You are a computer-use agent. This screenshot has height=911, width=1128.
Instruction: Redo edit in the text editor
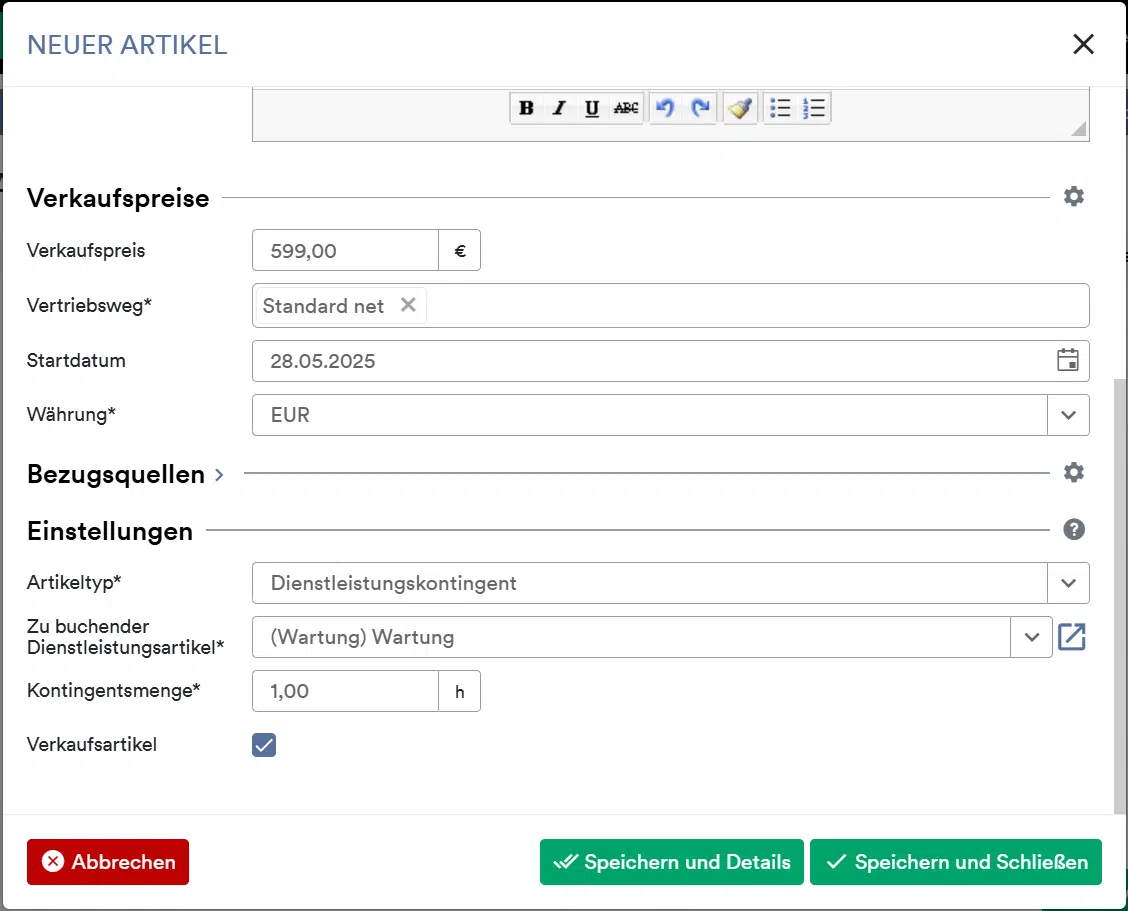click(700, 108)
